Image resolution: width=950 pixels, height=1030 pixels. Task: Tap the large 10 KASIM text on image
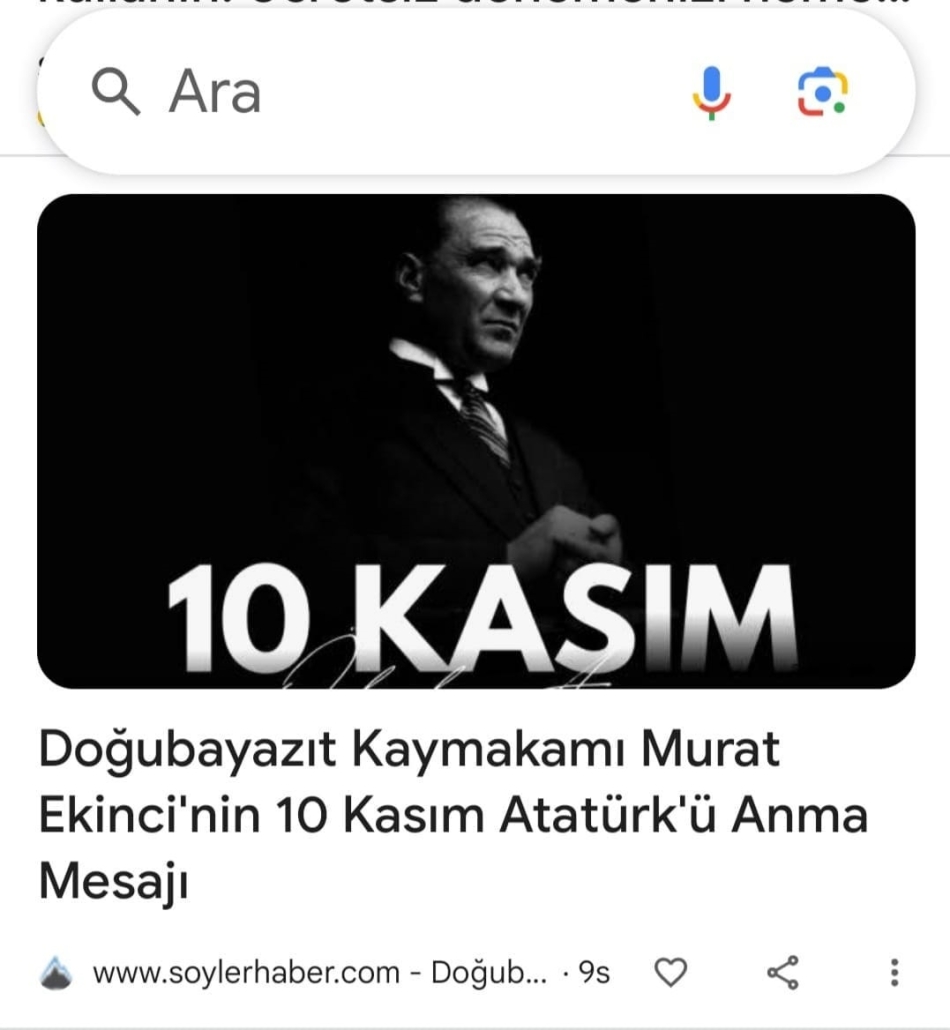[482, 619]
